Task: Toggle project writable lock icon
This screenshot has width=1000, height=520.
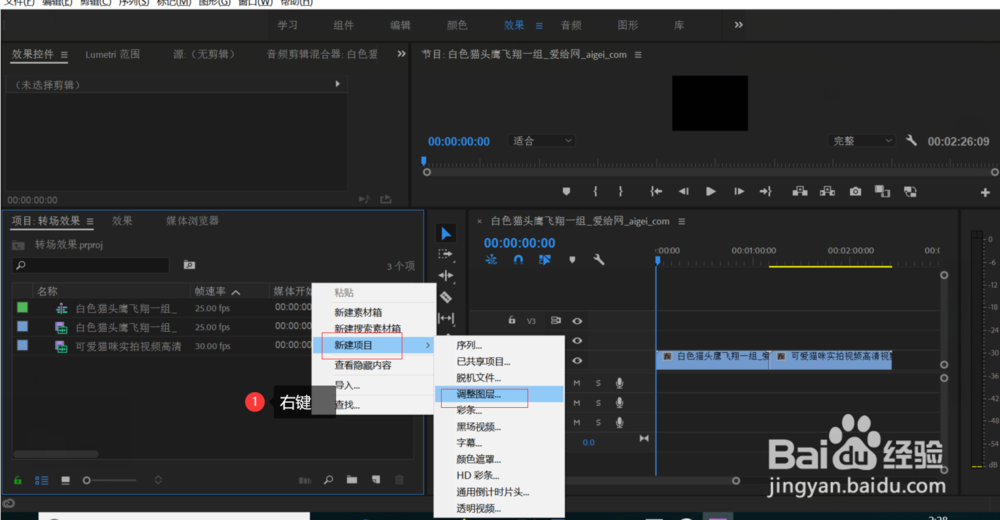Action: click(x=18, y=480)
